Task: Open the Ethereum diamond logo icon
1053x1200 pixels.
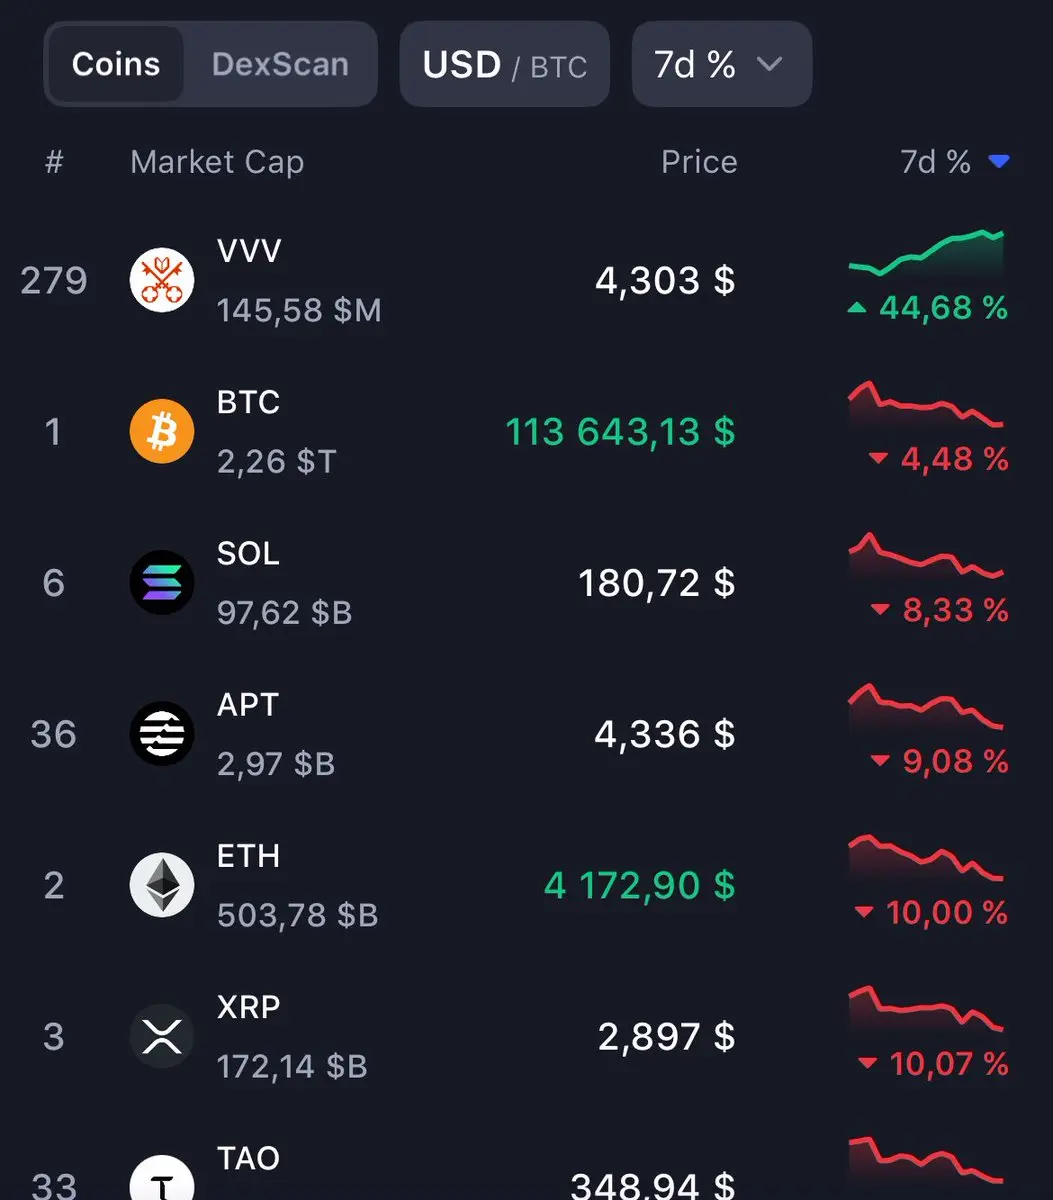Action: [x=162, y=885]
